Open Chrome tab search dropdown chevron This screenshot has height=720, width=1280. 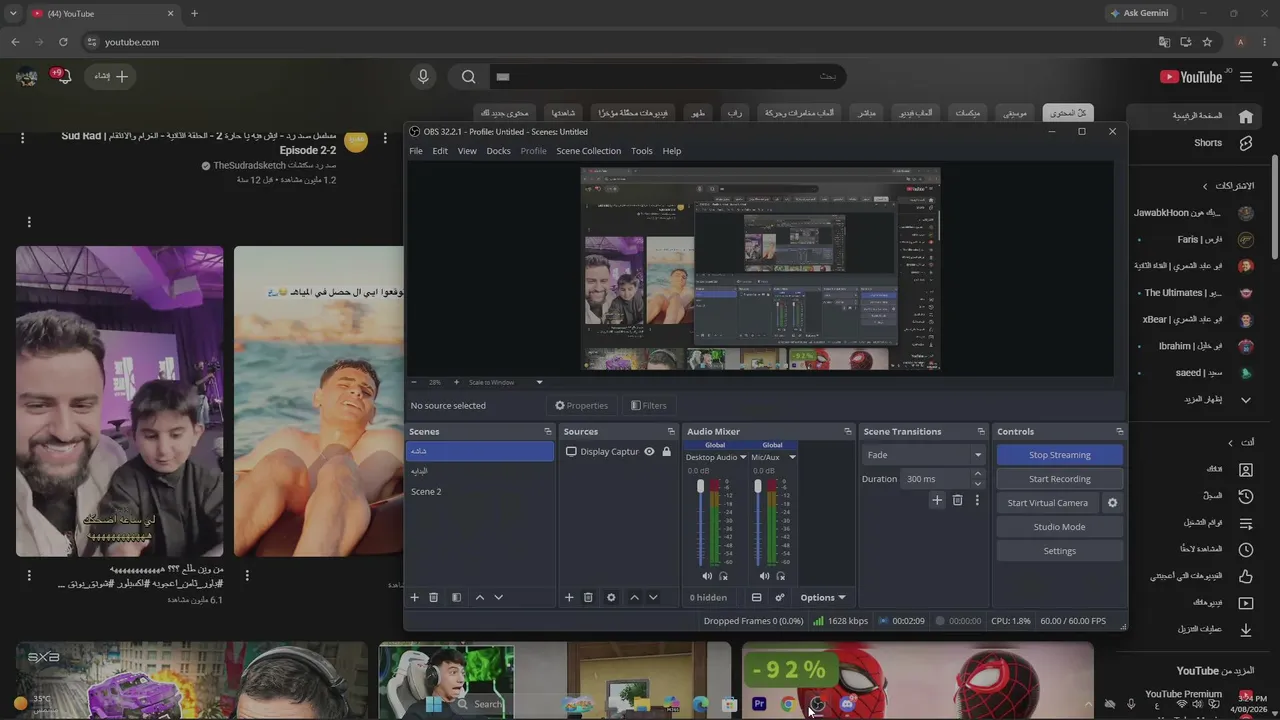click(x=13, y=14)
